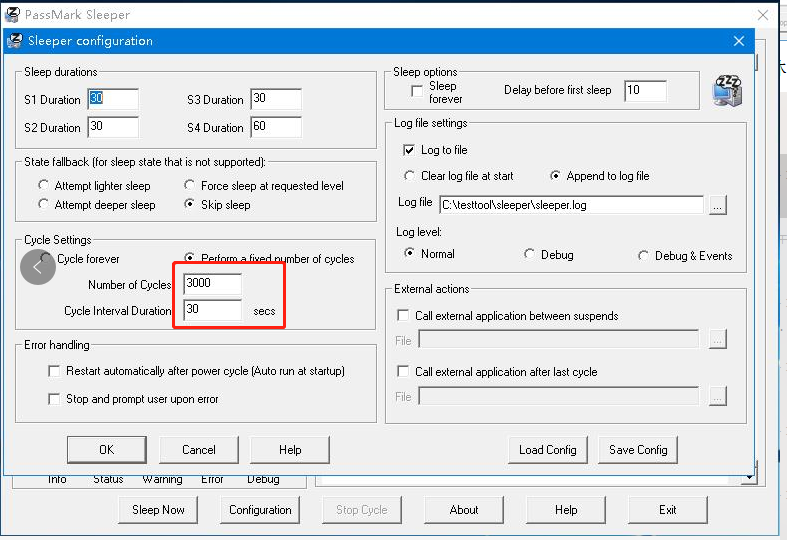Click the Sleeper configuration title icon

pos(15,41)
